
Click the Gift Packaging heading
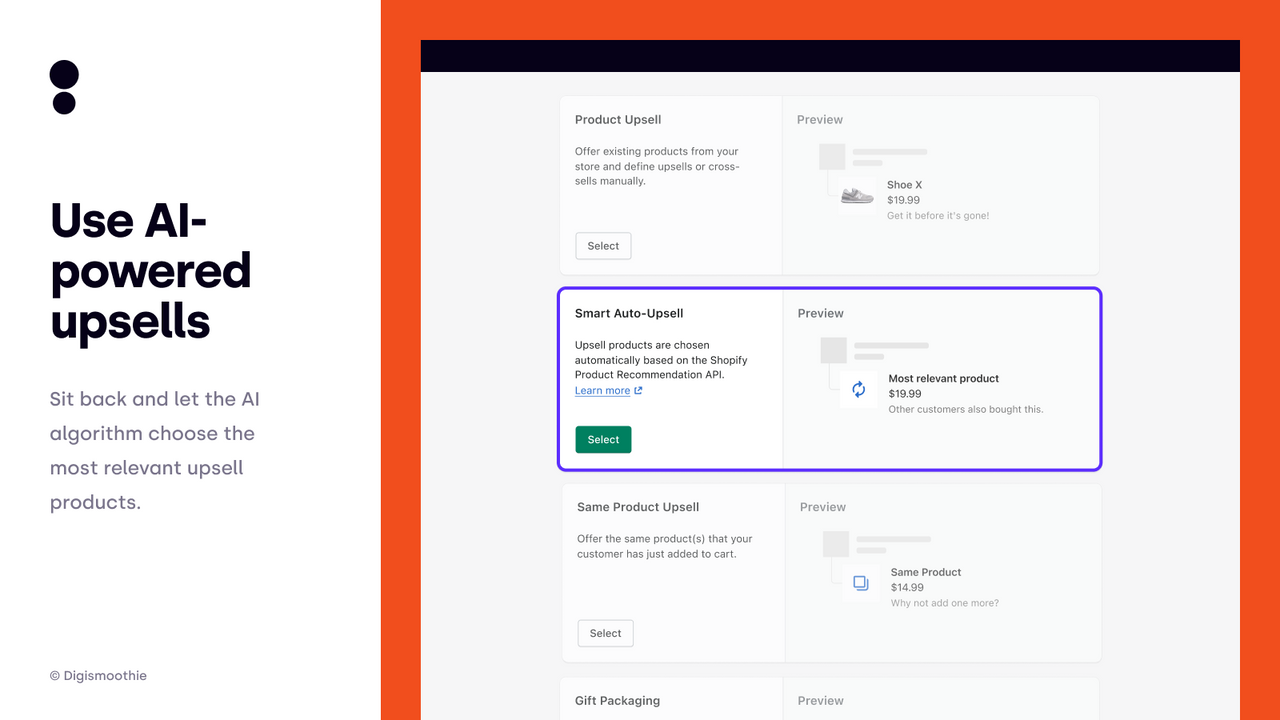tap(617, 701)
